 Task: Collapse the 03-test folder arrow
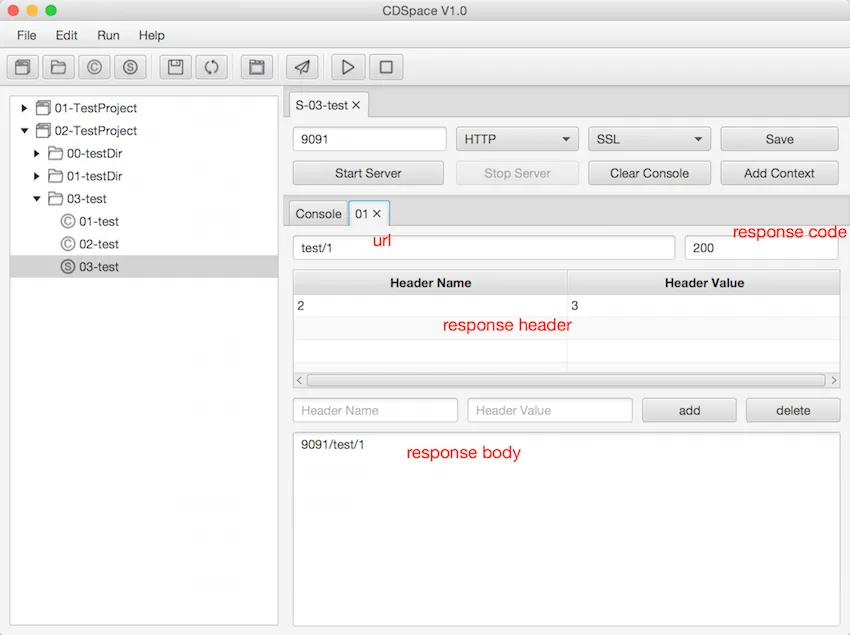point(37,199)
